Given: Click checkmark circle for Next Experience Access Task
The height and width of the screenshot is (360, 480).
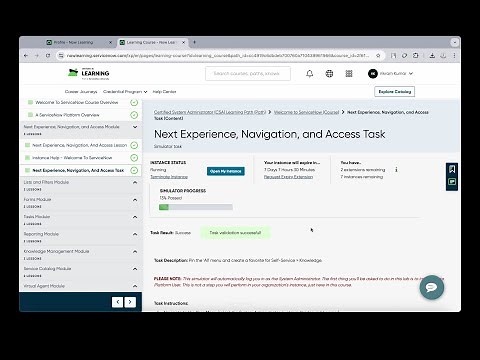Looking at the screenshot, I should pos(134,170).
